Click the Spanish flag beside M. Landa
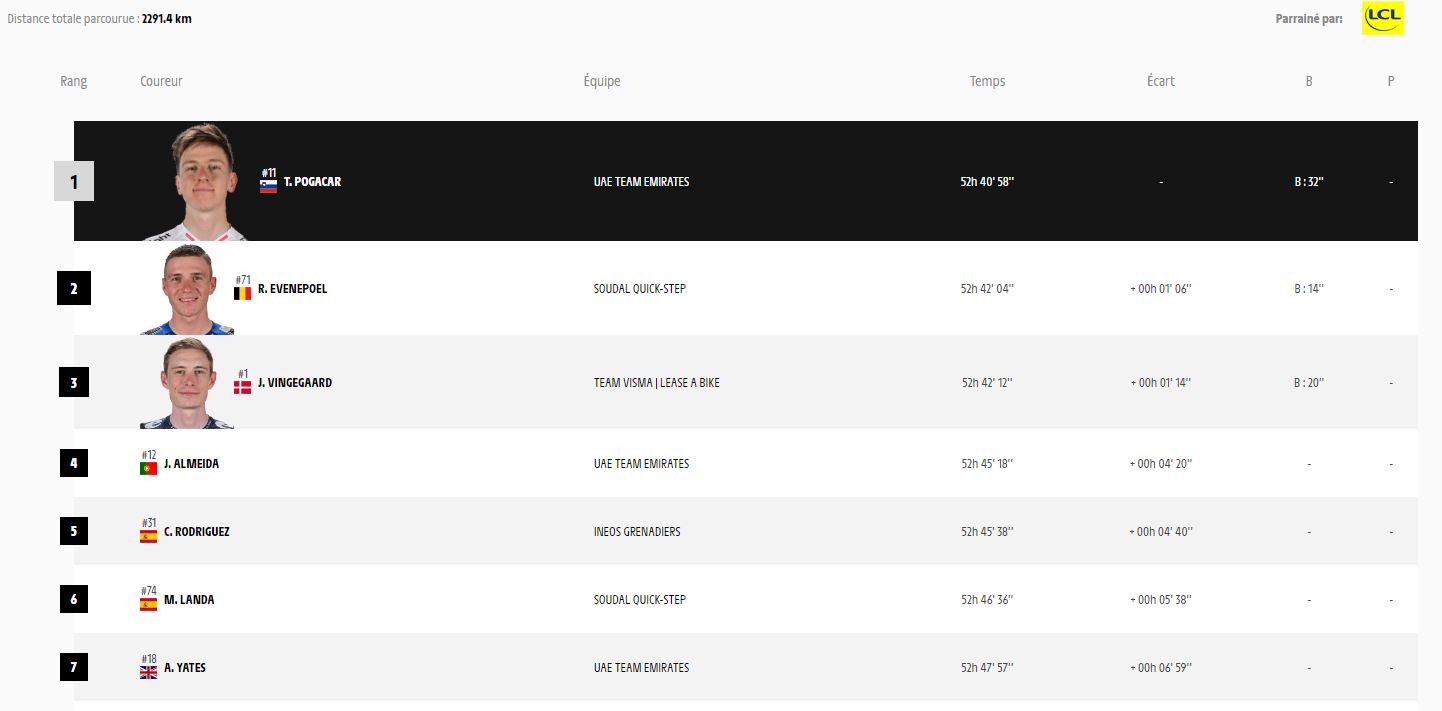The width and height of the screenshot is (1442, 711). (x=148, y=604)
